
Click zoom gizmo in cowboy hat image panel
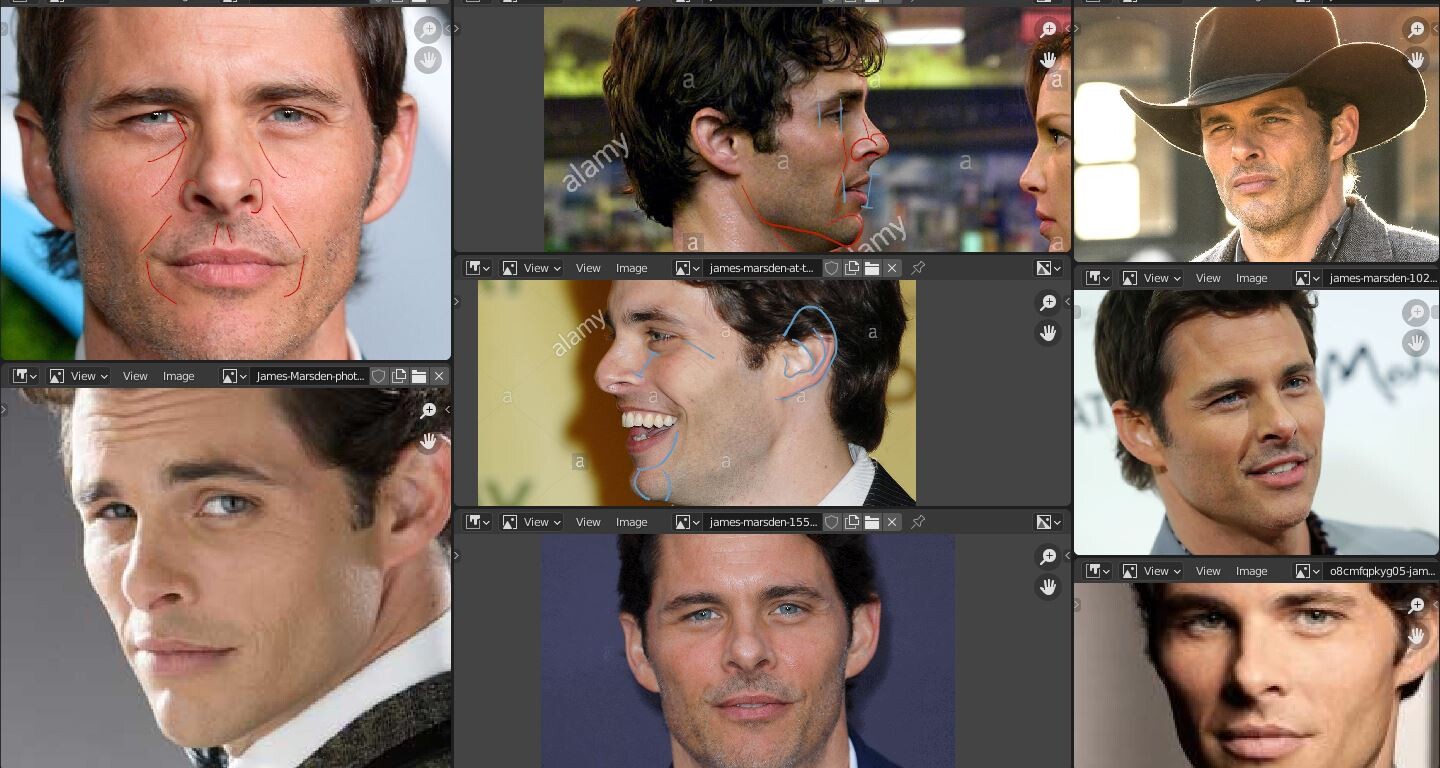point(1416,30)
